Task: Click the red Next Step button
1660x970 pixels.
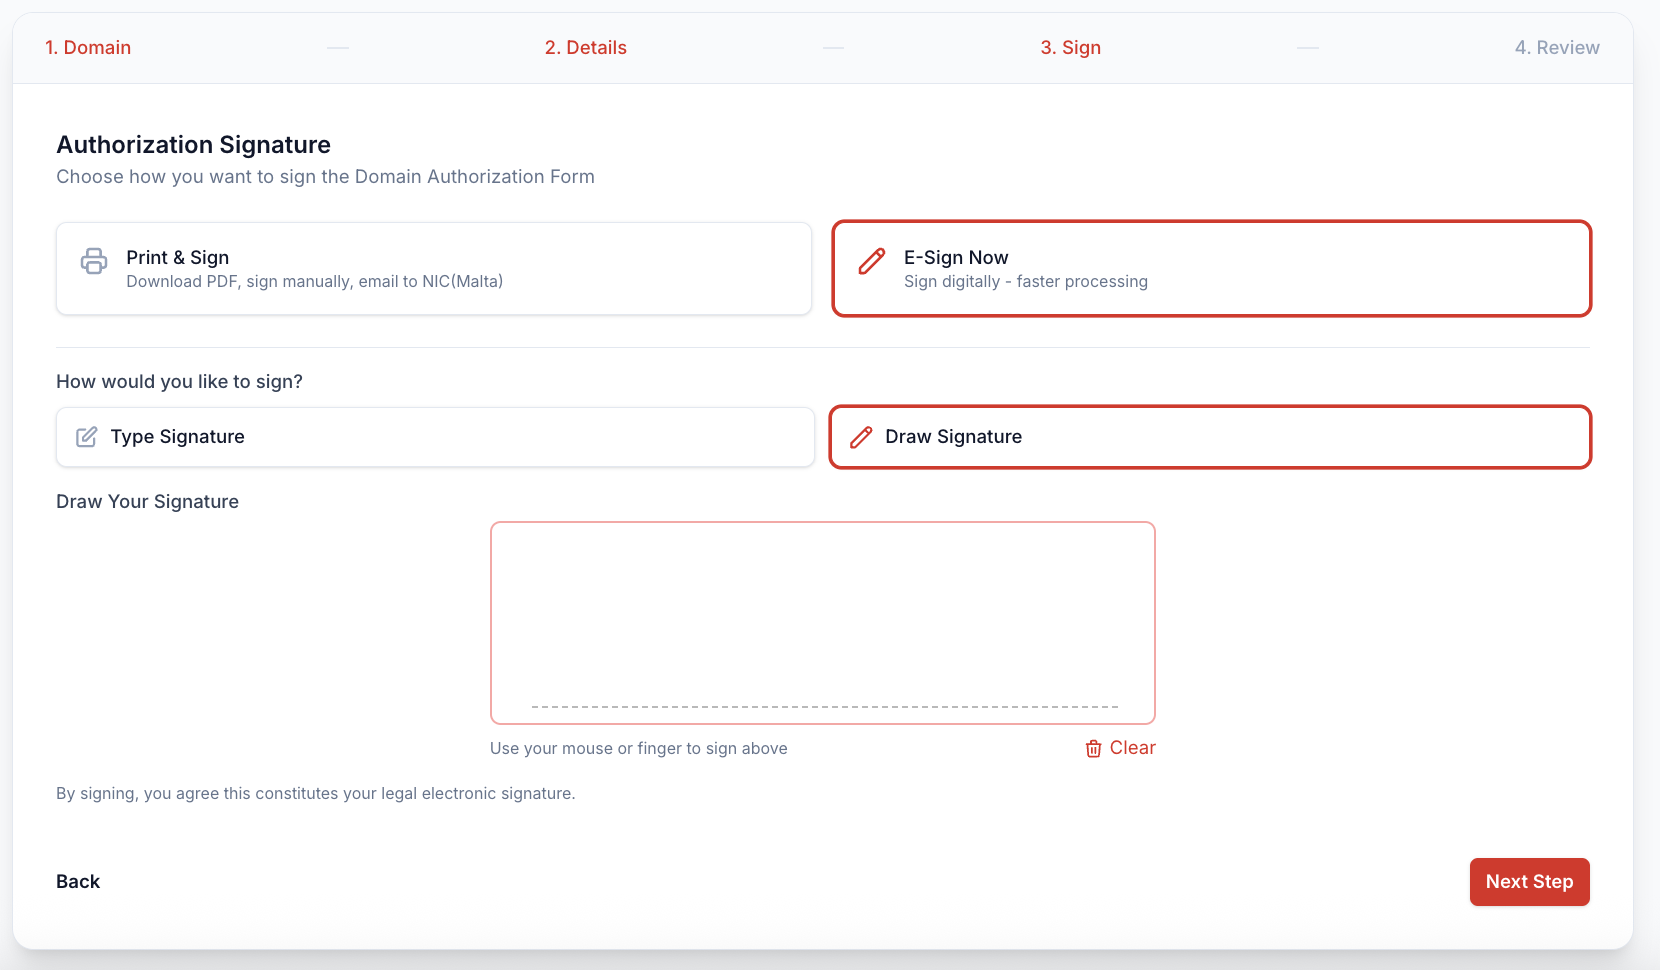Action: click(1528, 882)
